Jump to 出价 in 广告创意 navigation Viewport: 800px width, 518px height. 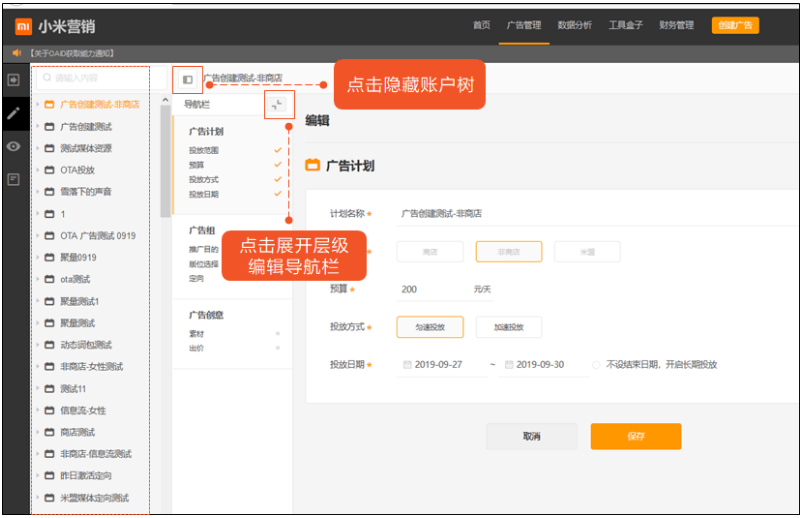pos(196,348)
